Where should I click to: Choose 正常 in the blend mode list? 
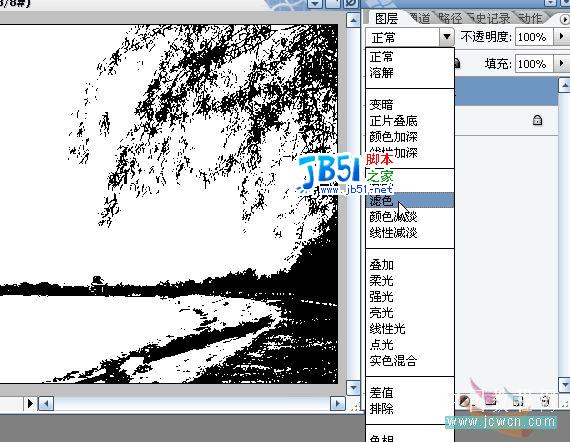410,57
